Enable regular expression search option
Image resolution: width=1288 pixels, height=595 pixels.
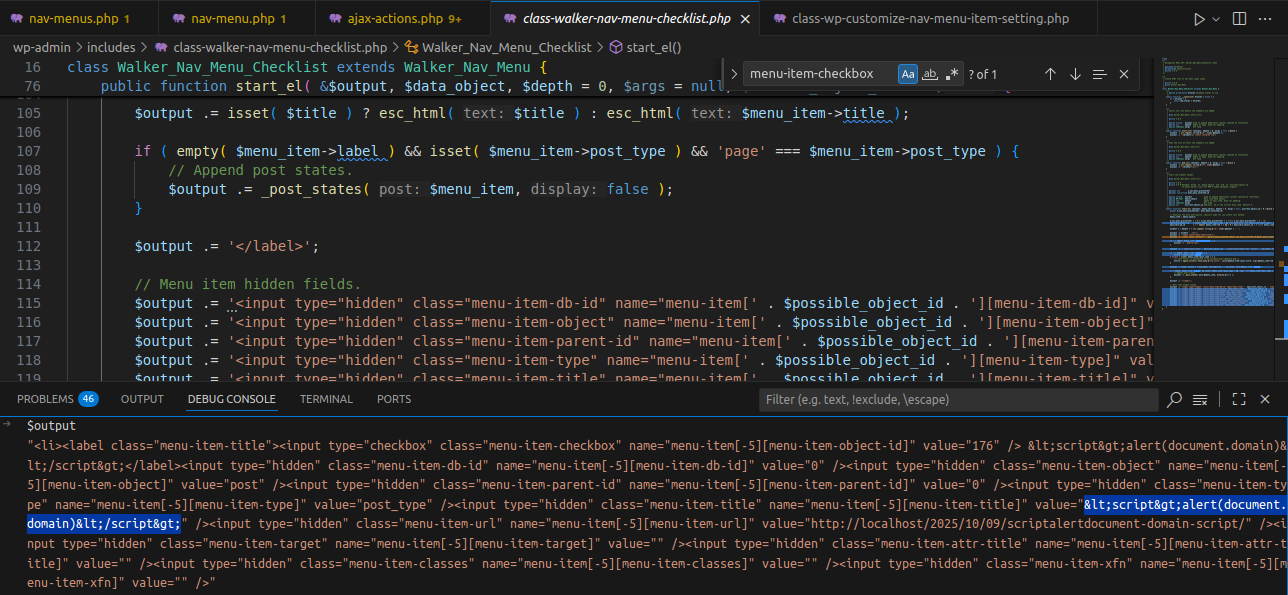(x=953, y=74)
